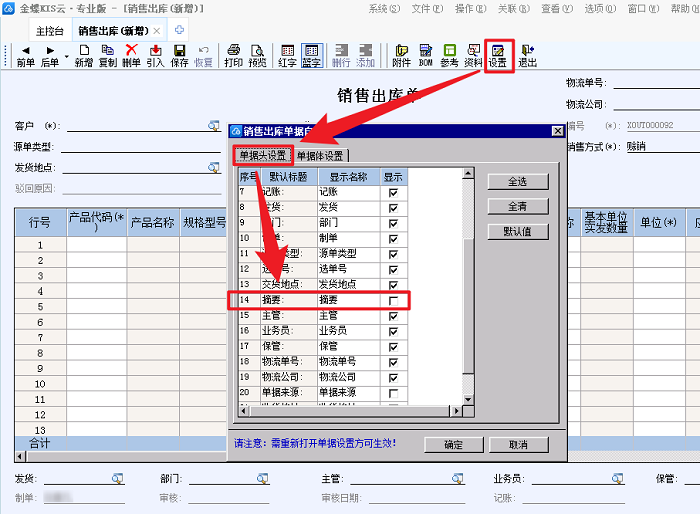Check the 单据来源 display checkbox in row 20
The height and width of the screenshot is (514, 700).
pos(393,393)
